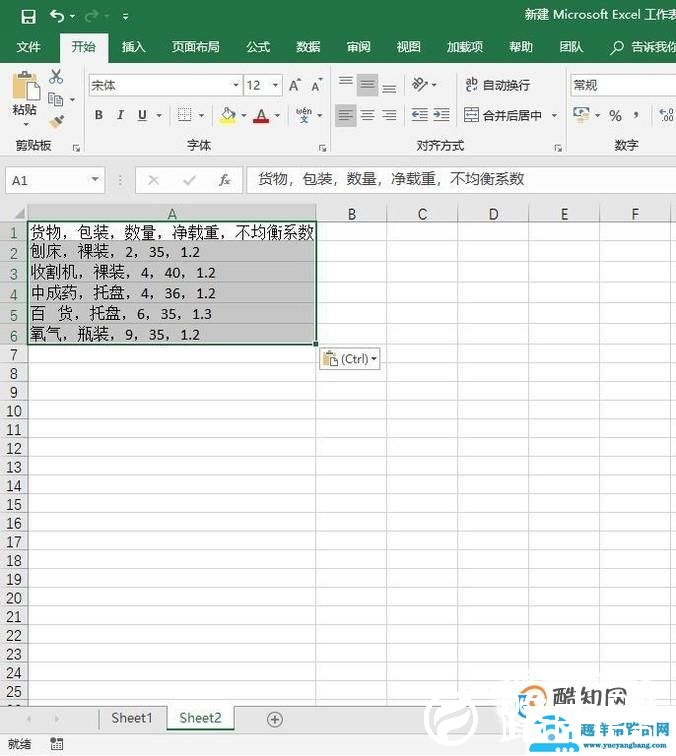Add new sheet with plus button

coord(274,719)
